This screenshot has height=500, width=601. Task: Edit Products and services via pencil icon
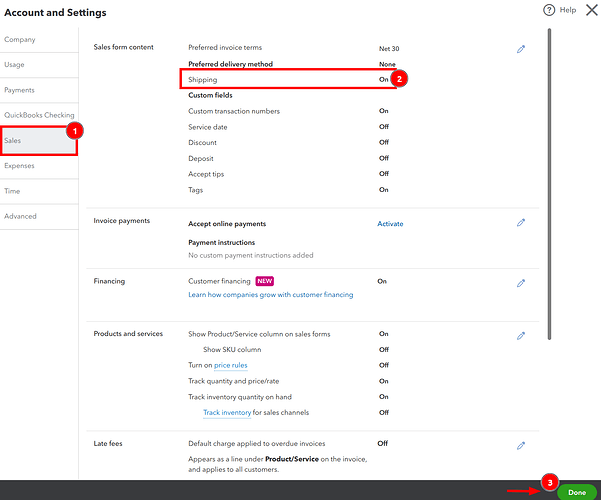tap(521, 335)
